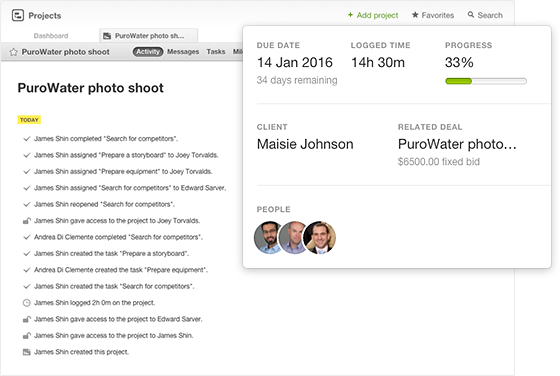Screen dimensions: 560x376
Task: Click the Projects app icon
Action: point(18,15)
